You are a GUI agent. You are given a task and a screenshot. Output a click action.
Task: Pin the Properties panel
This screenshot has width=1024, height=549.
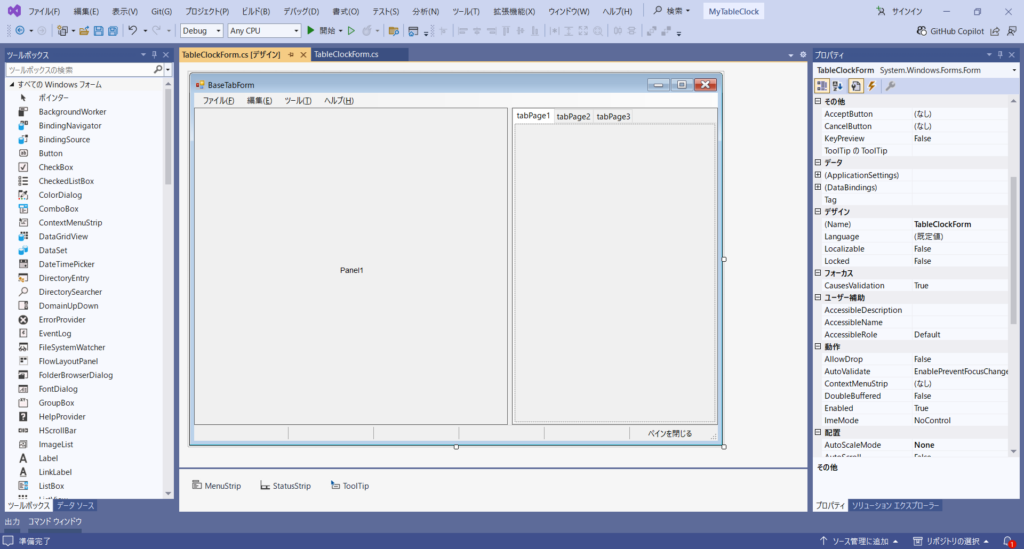pos(1000,55)
